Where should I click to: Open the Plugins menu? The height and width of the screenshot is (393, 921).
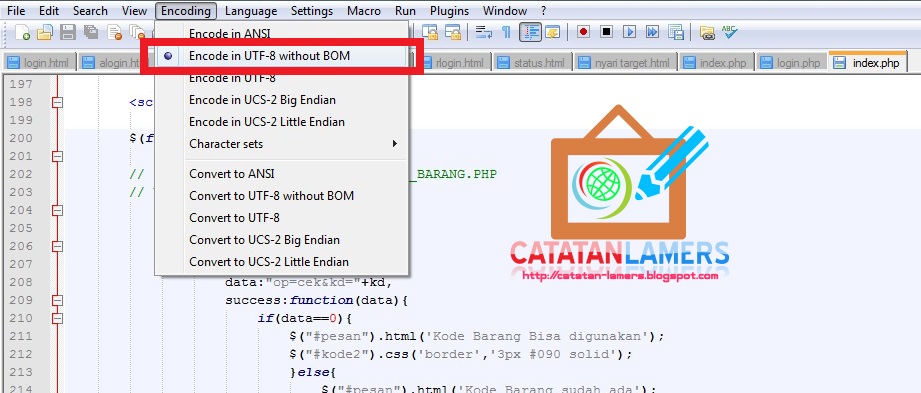449,11
